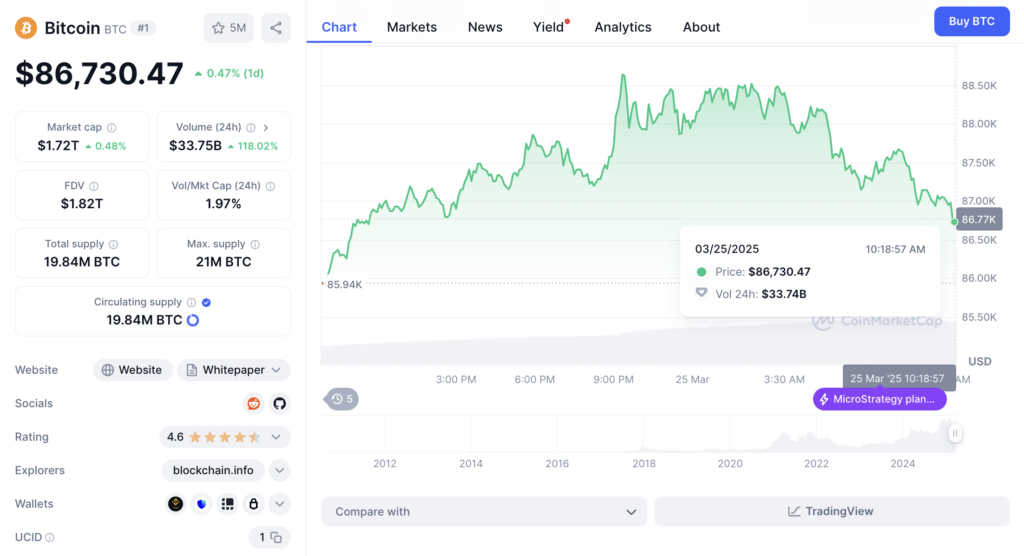The height and width of the screenshot is (556, 1024).
Task: Open the Reddit social icon
Action: (x=253, y=403)
